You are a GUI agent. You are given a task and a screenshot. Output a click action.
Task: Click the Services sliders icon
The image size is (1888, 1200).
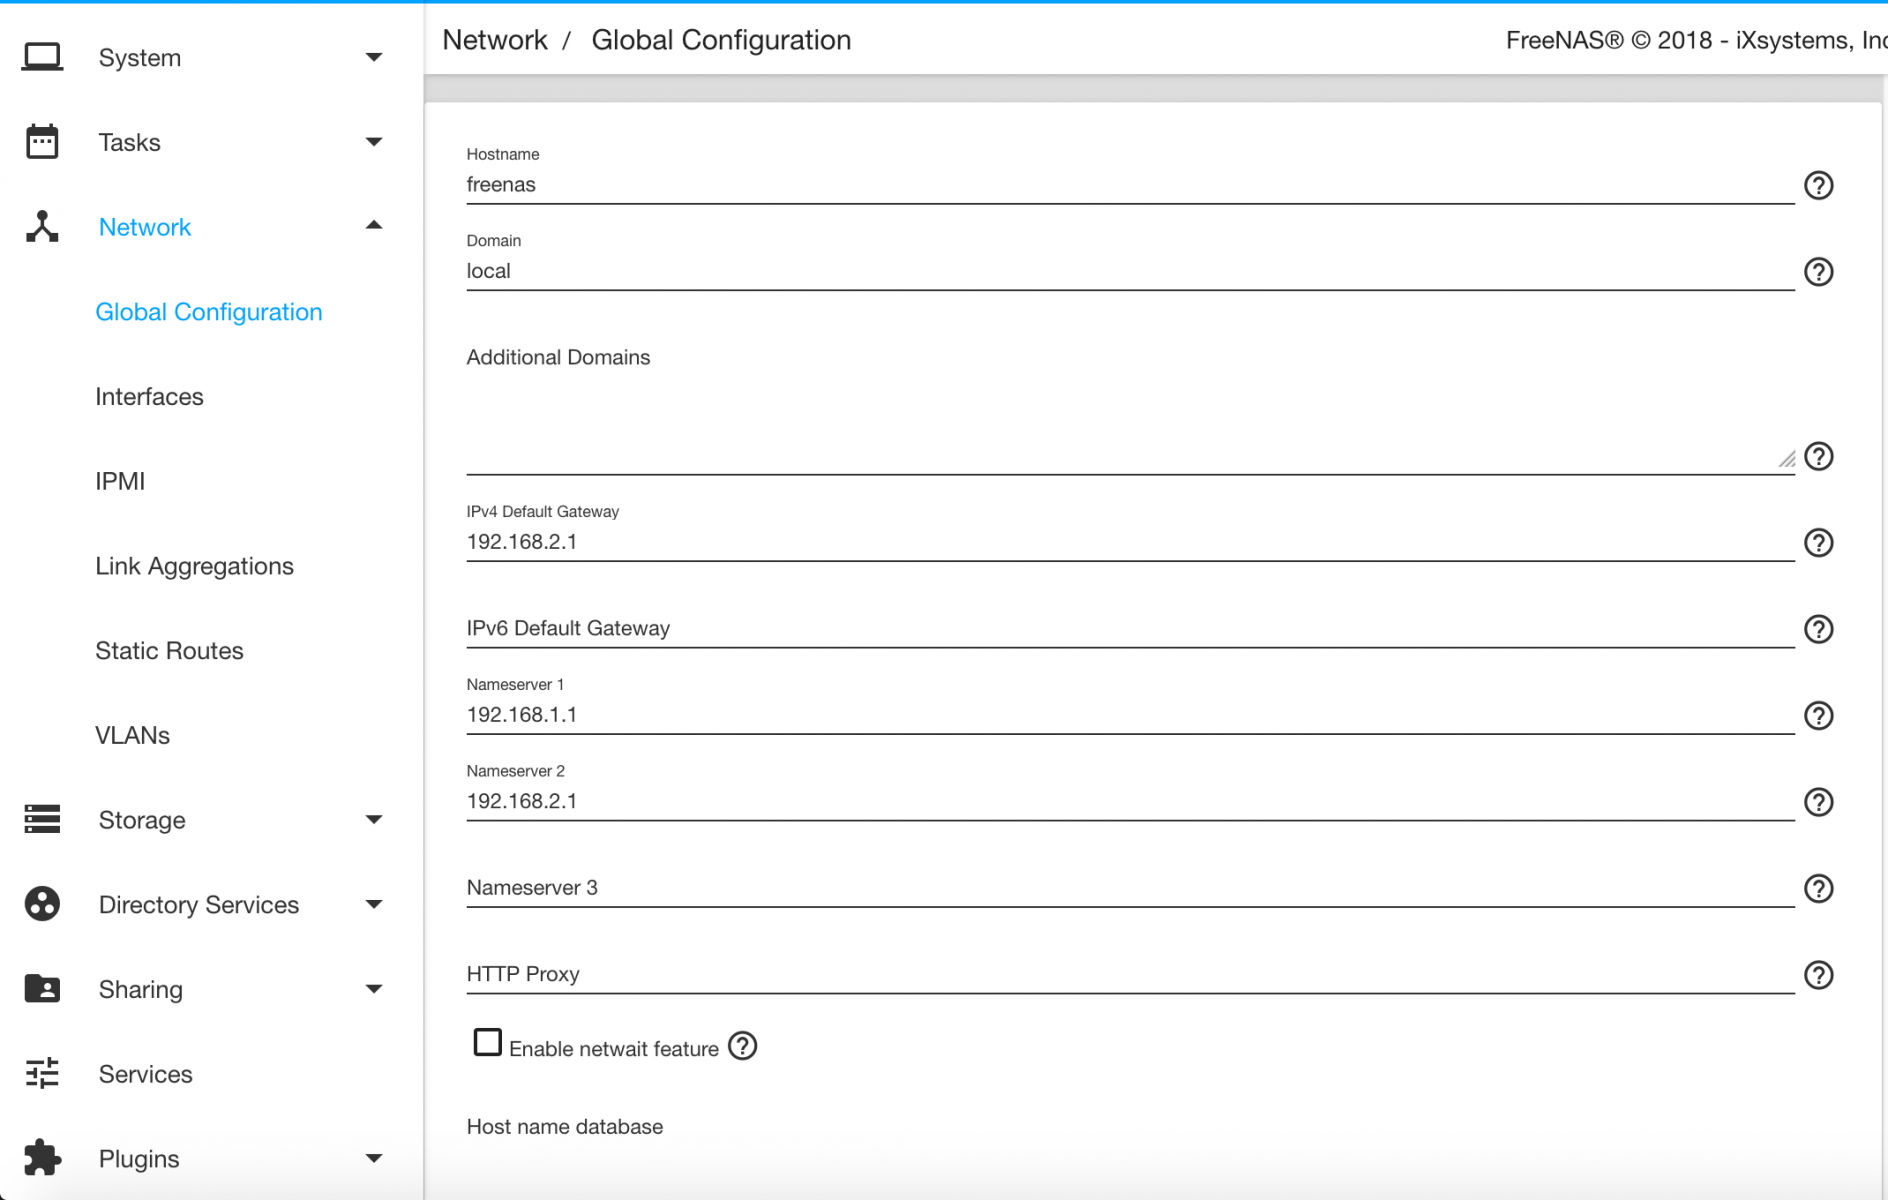click(42, 1073)
